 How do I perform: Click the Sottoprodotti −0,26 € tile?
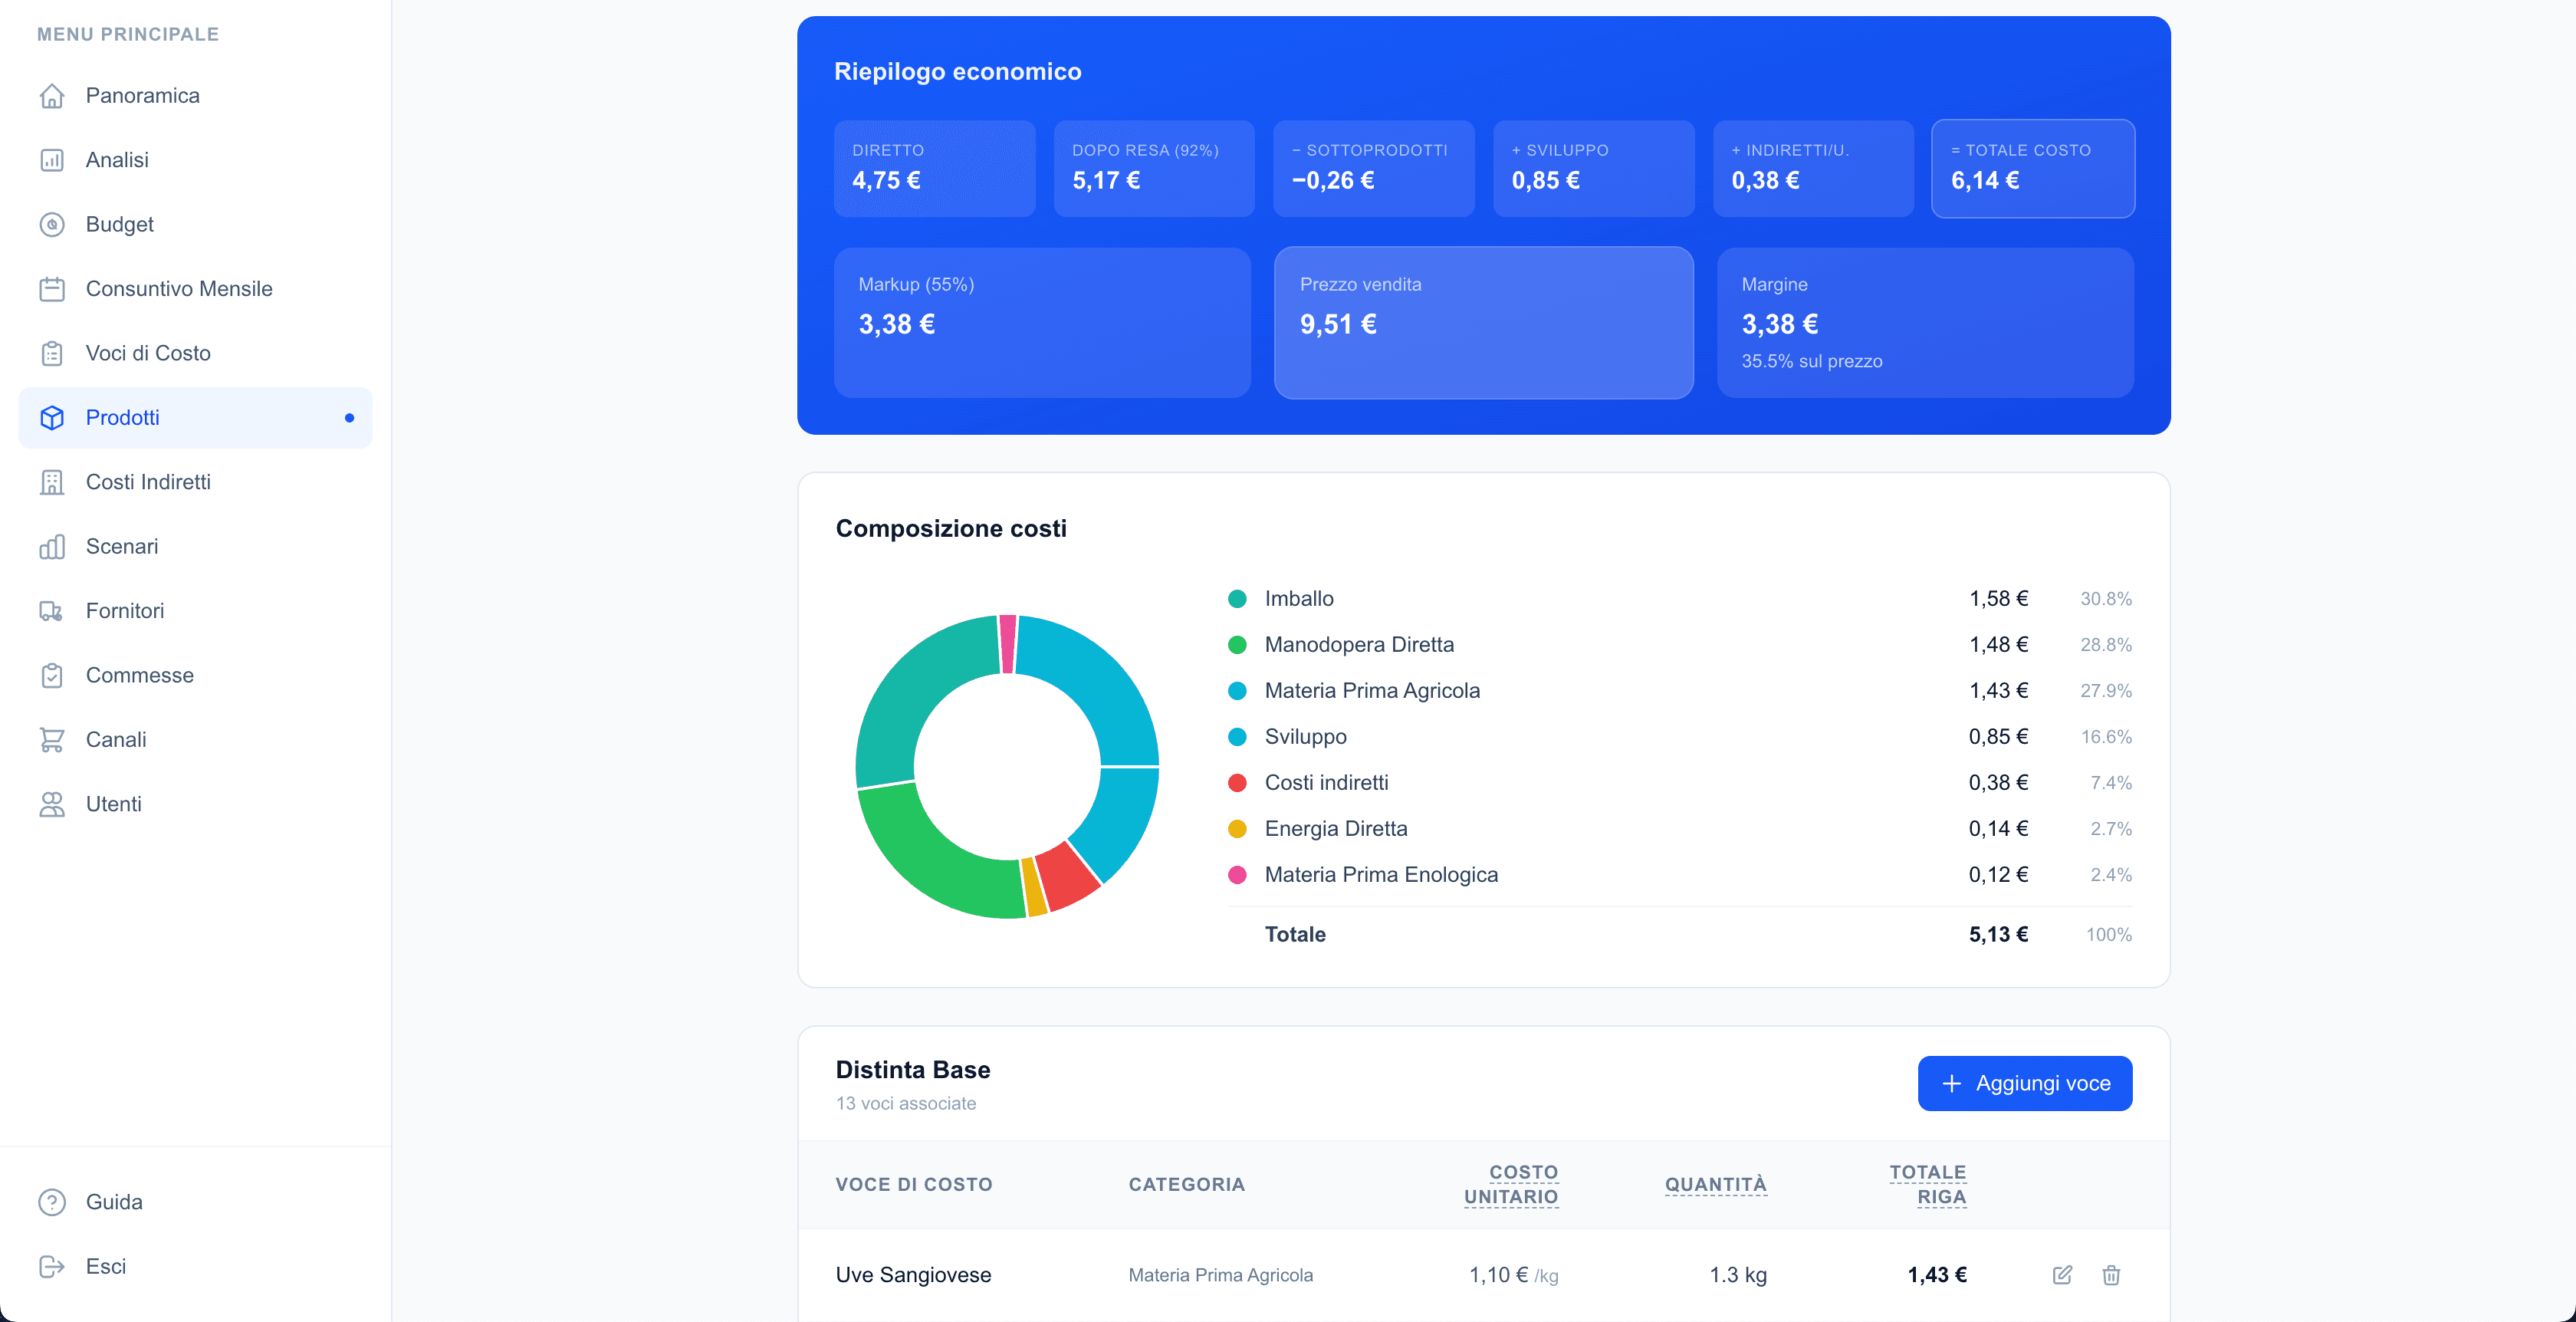pyautogui.click(x=1373, y=168)
